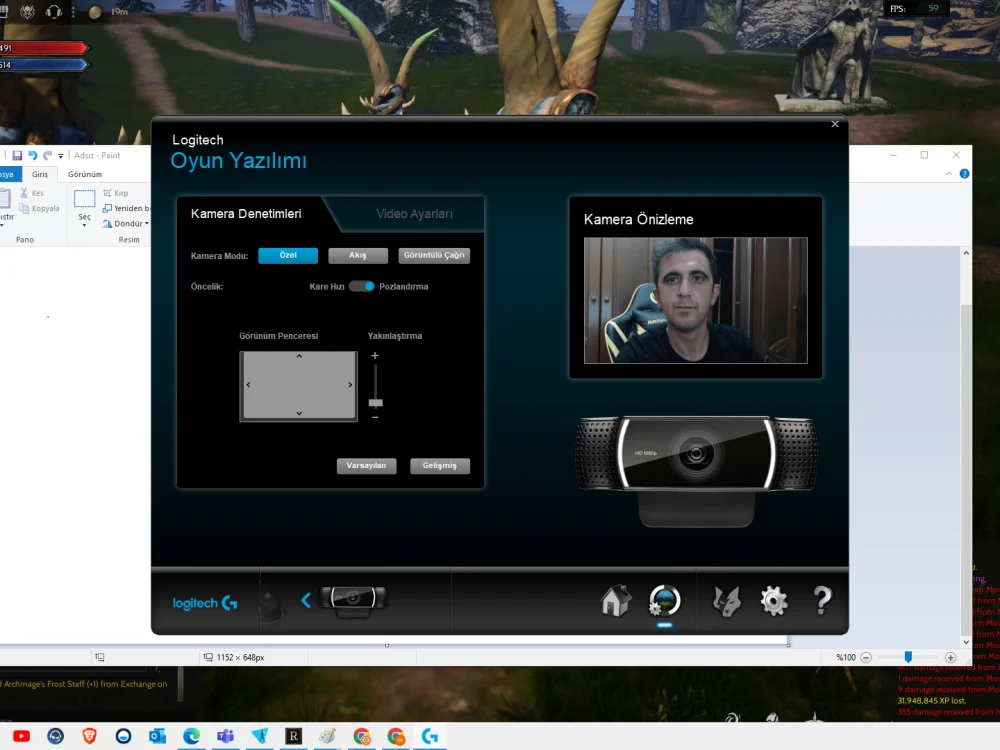The height and width of the screenshot is (750, 1000).
Task: Select the camera settings icon in bottom bar
Action: pyautogui.click(x=664, y=599)
